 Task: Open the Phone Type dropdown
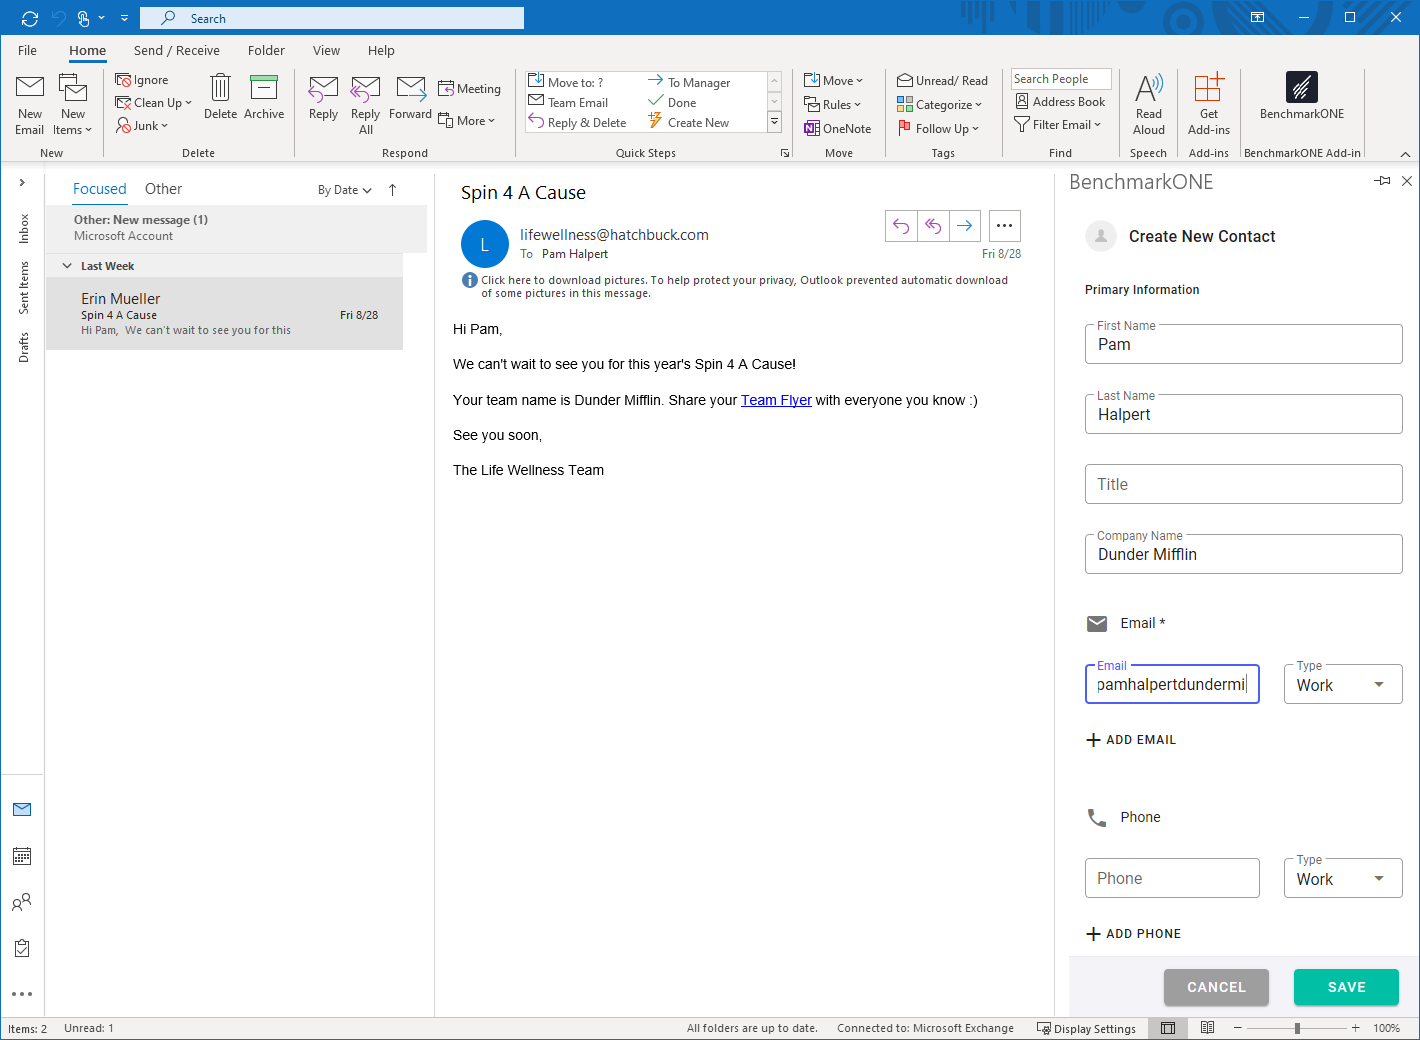coord(1343,879)
